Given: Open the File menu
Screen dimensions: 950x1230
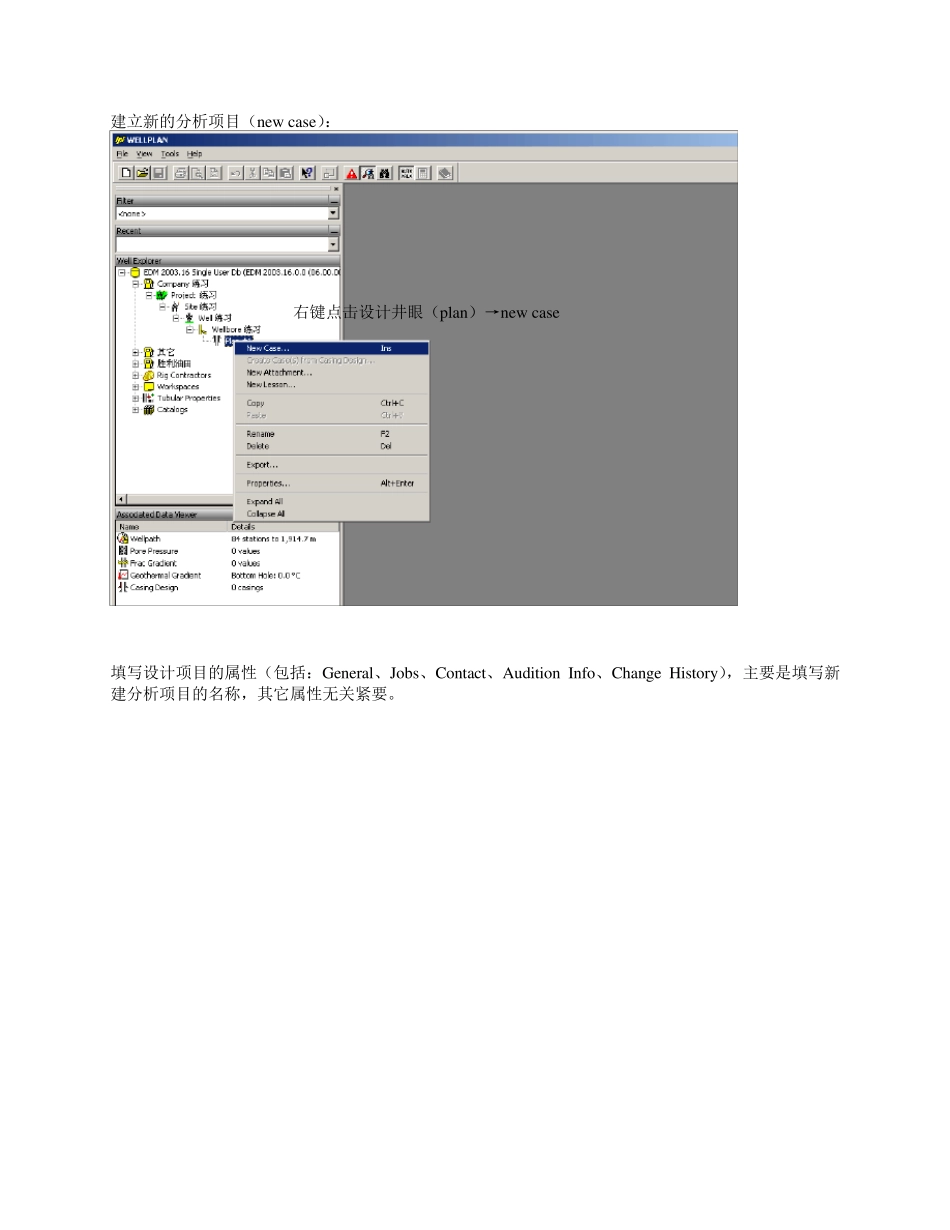Looking at the screenshot, I should 122,154.
